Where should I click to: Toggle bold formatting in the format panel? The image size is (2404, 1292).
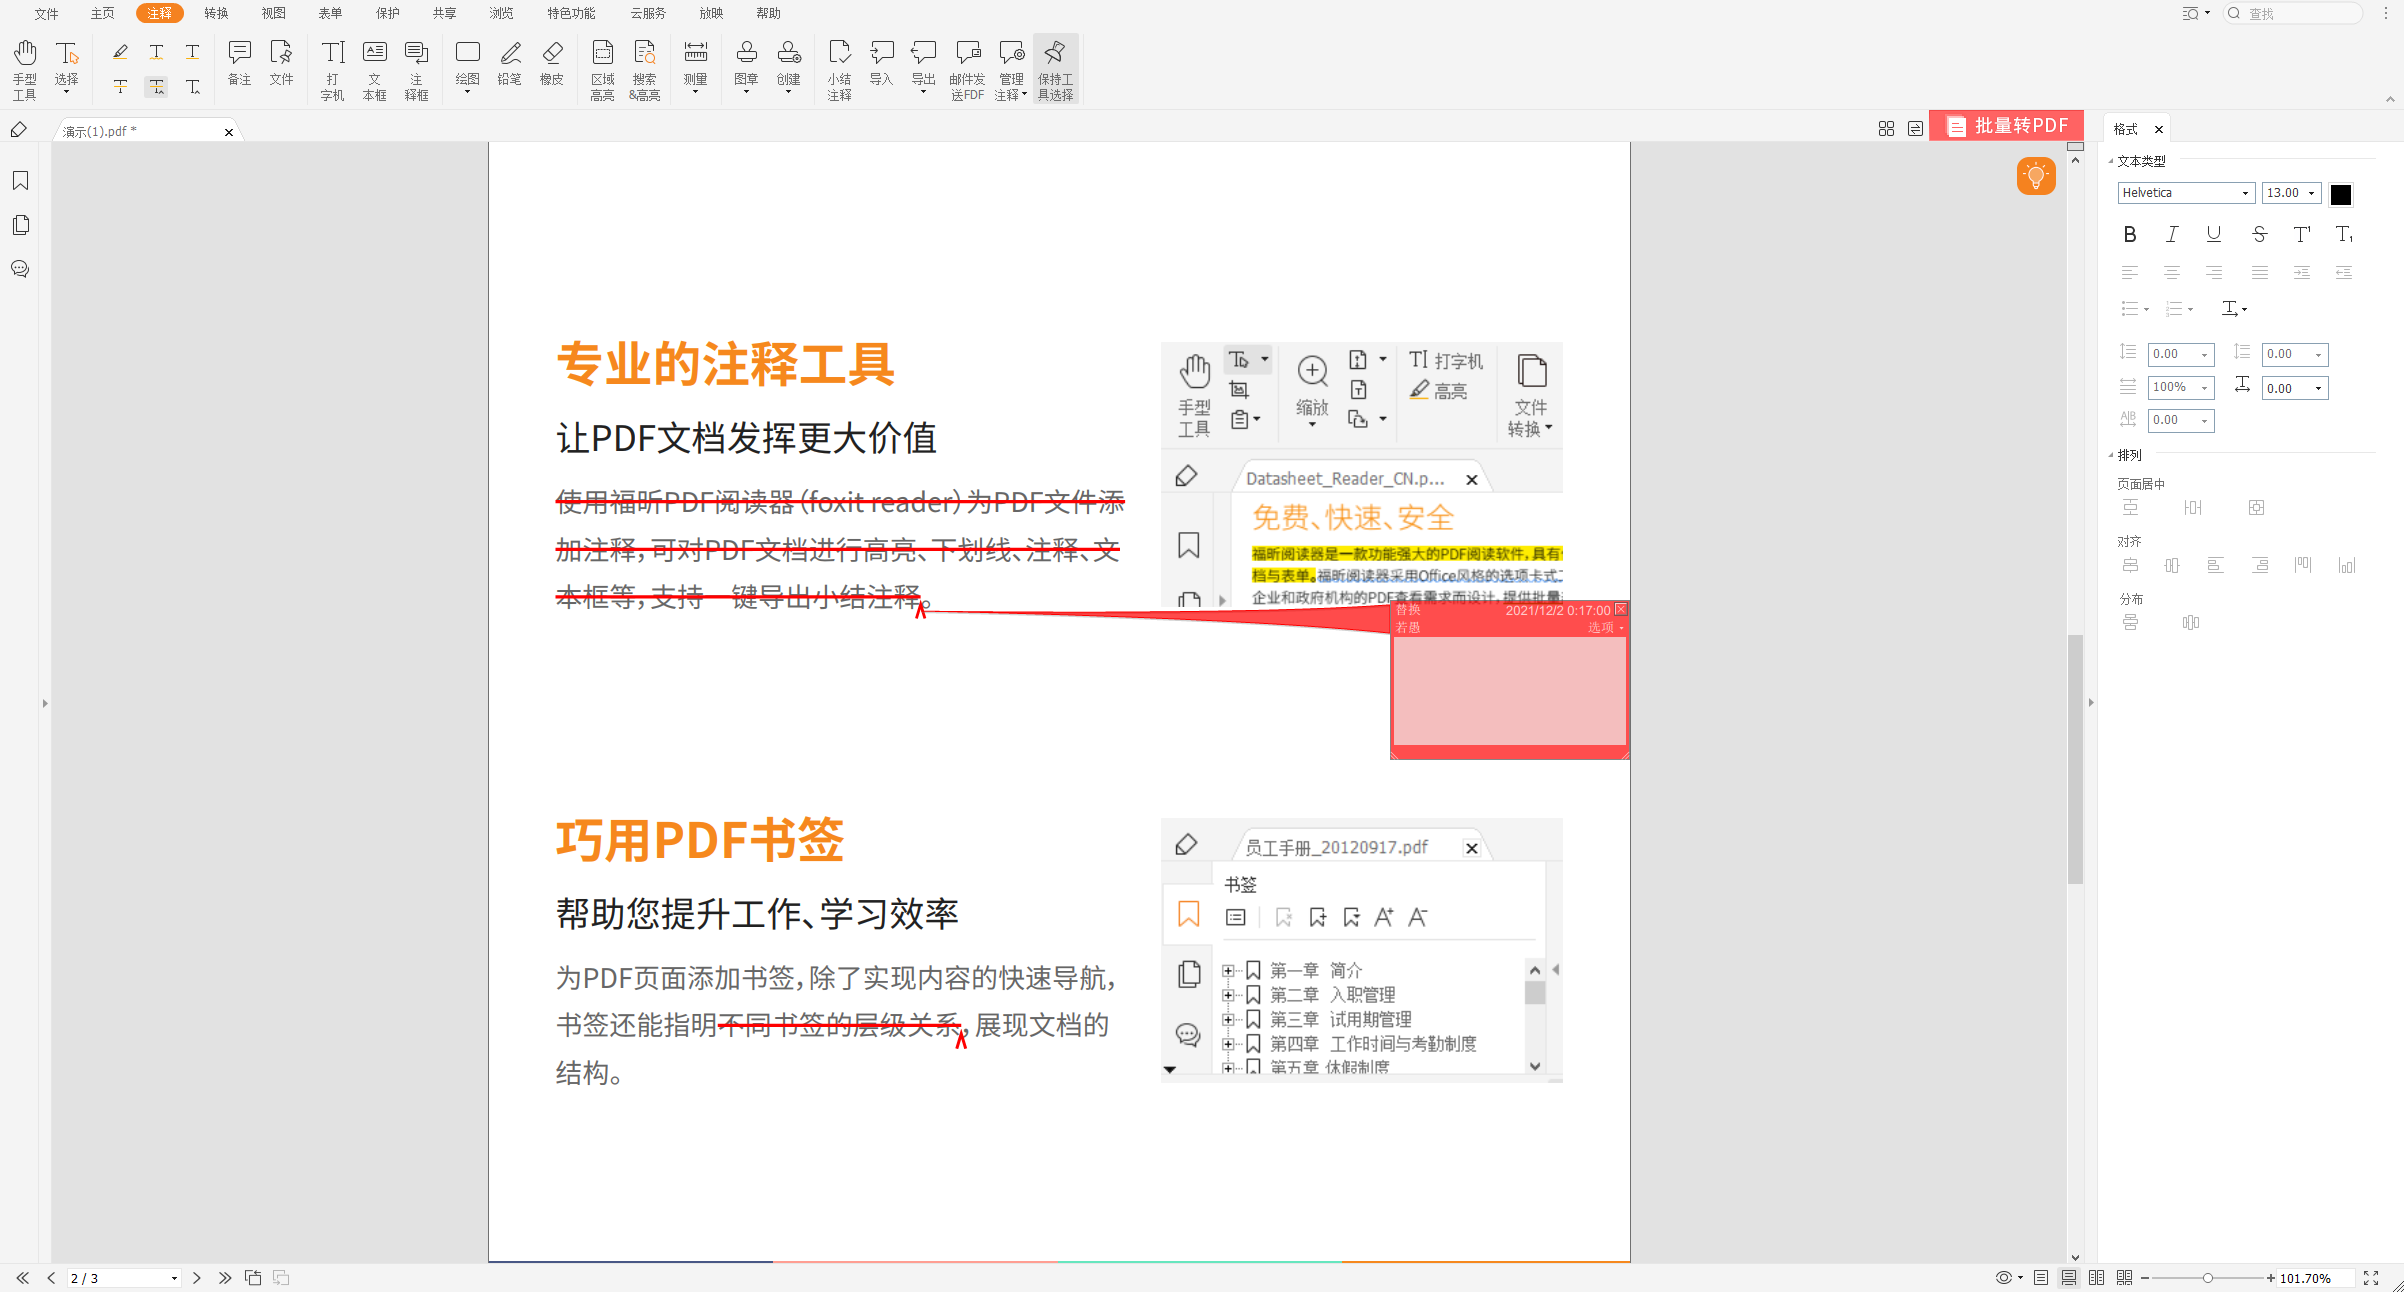pos(2129,234)
